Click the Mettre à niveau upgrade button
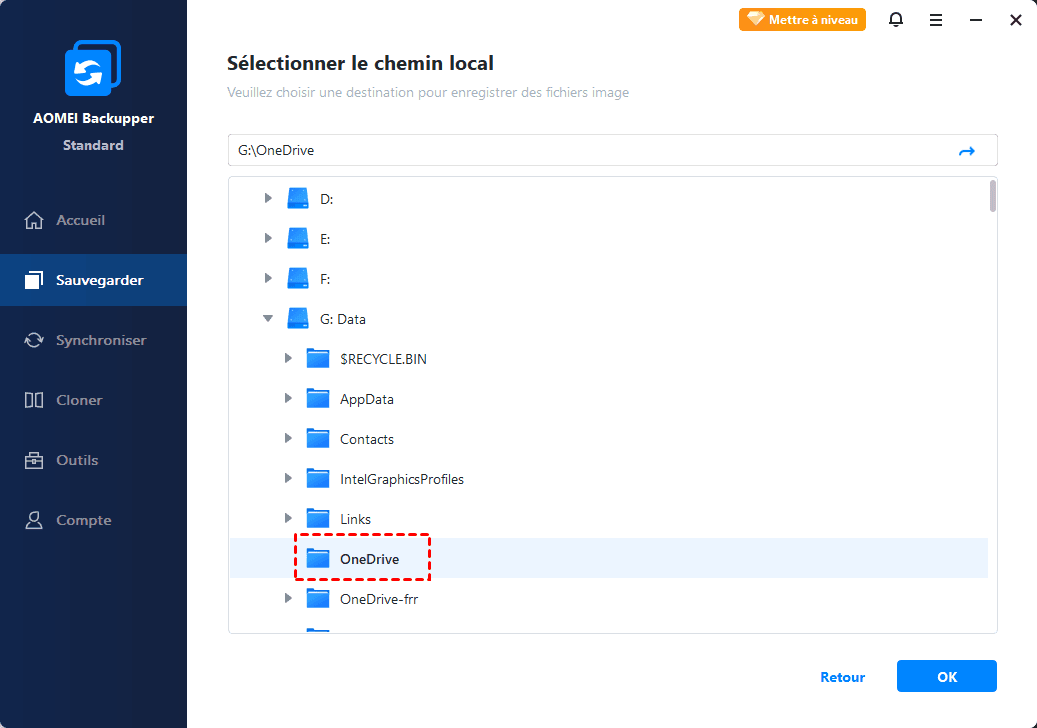Image resolution: width=1037 pixels, height=728 pixels. pyautogui.click(x=802, y=20)
